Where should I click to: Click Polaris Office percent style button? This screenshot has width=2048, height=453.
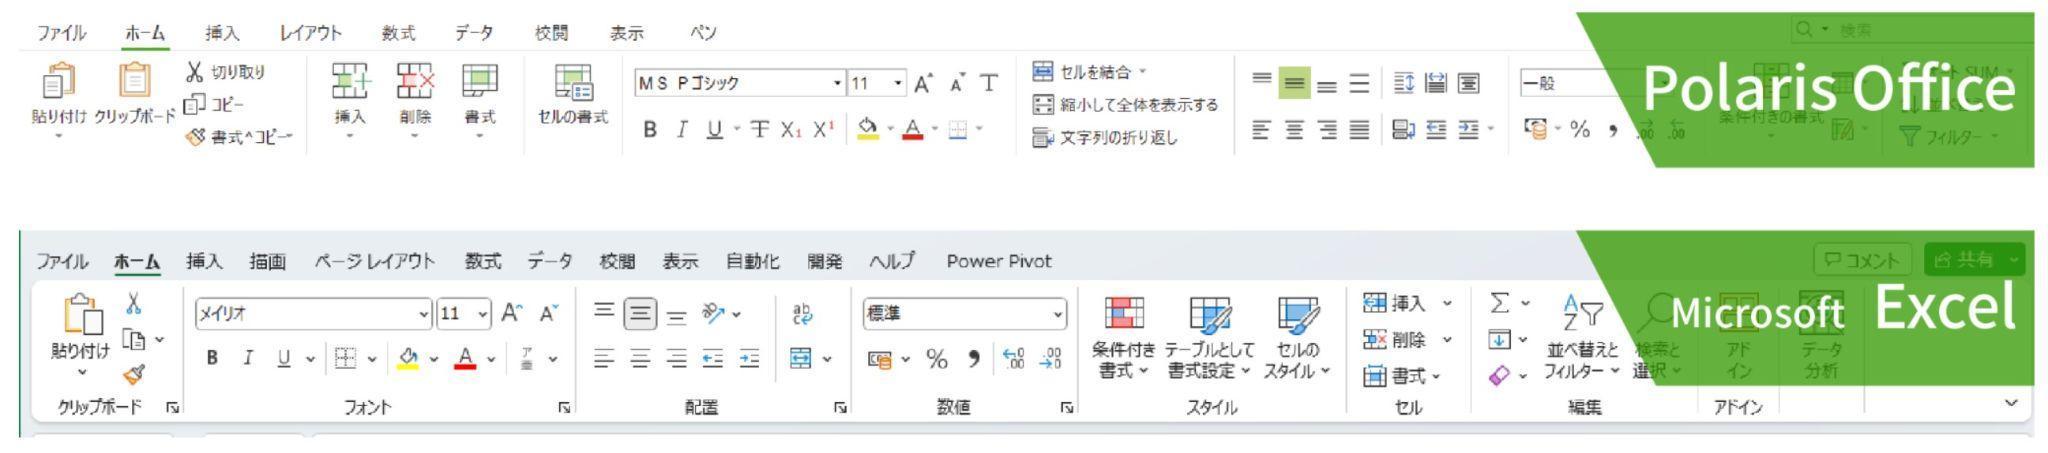(1581, 130)
